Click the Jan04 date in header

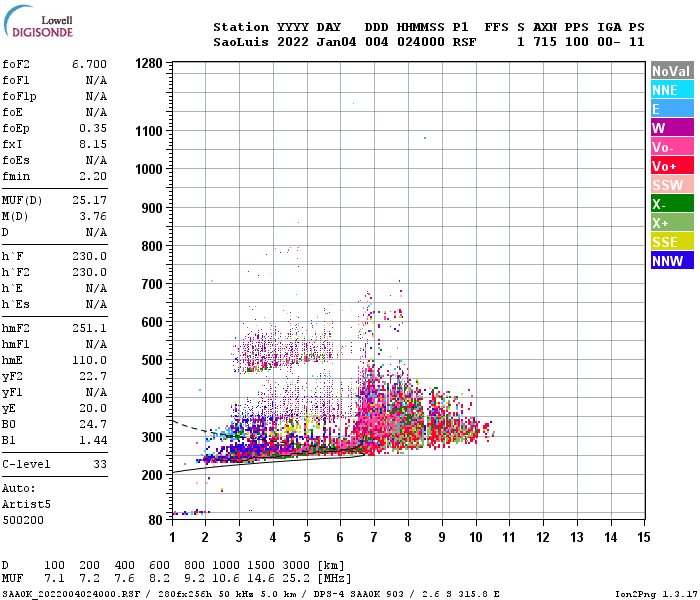pos(337,42)
